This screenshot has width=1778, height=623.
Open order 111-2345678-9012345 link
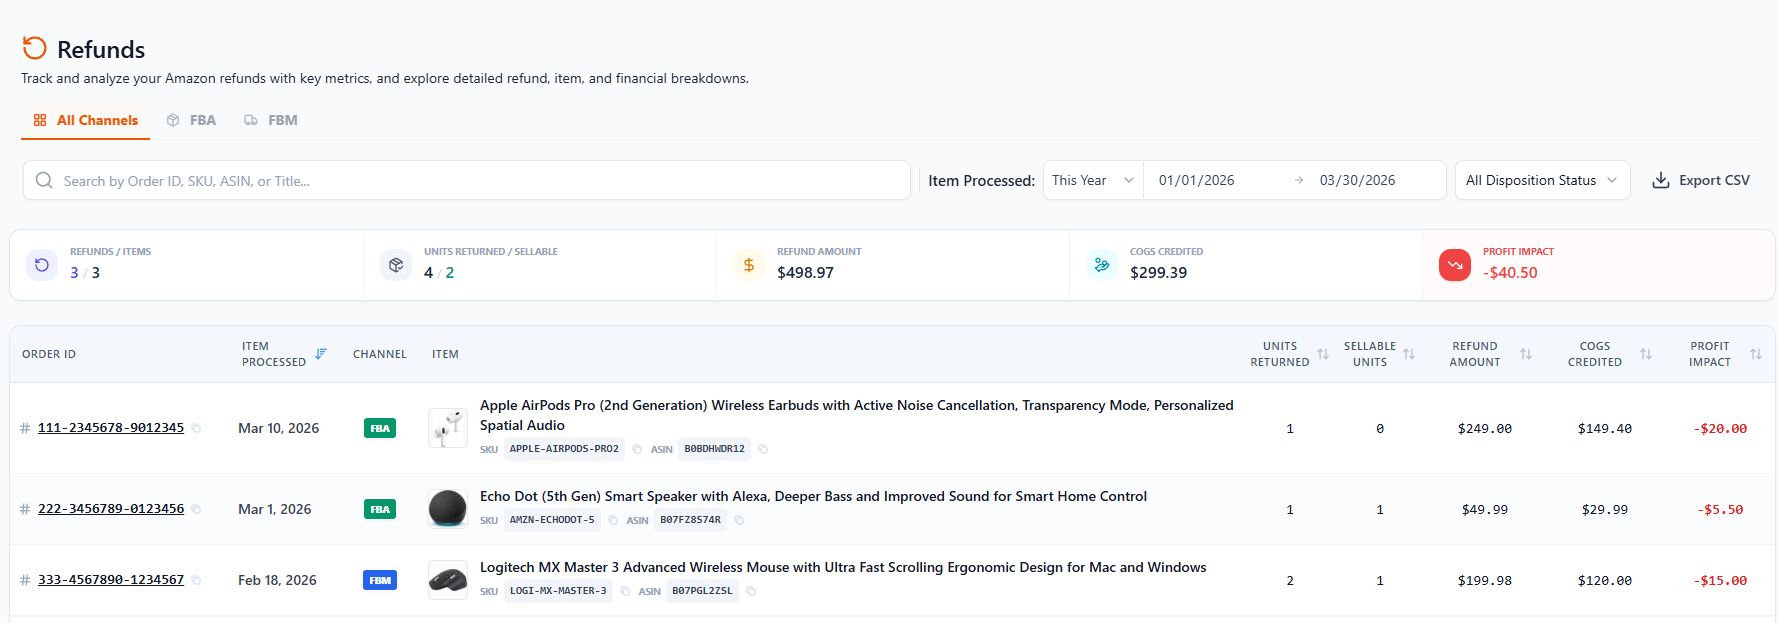pos(111,428)
